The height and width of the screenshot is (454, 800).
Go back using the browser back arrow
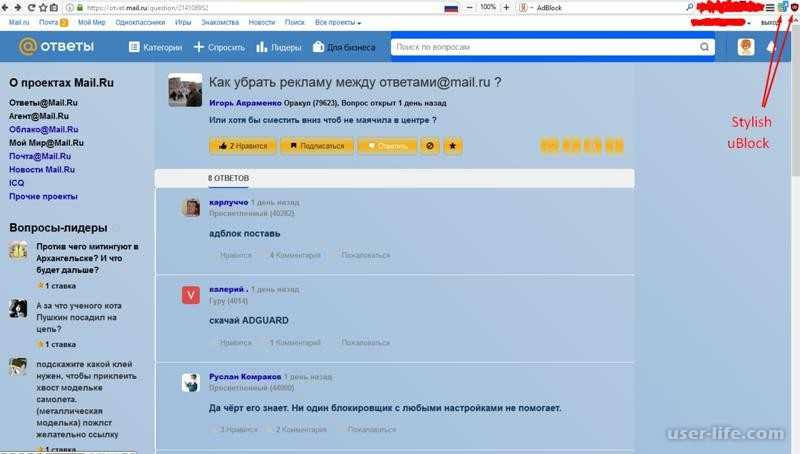pyautogui.click(x=5, y=8)
